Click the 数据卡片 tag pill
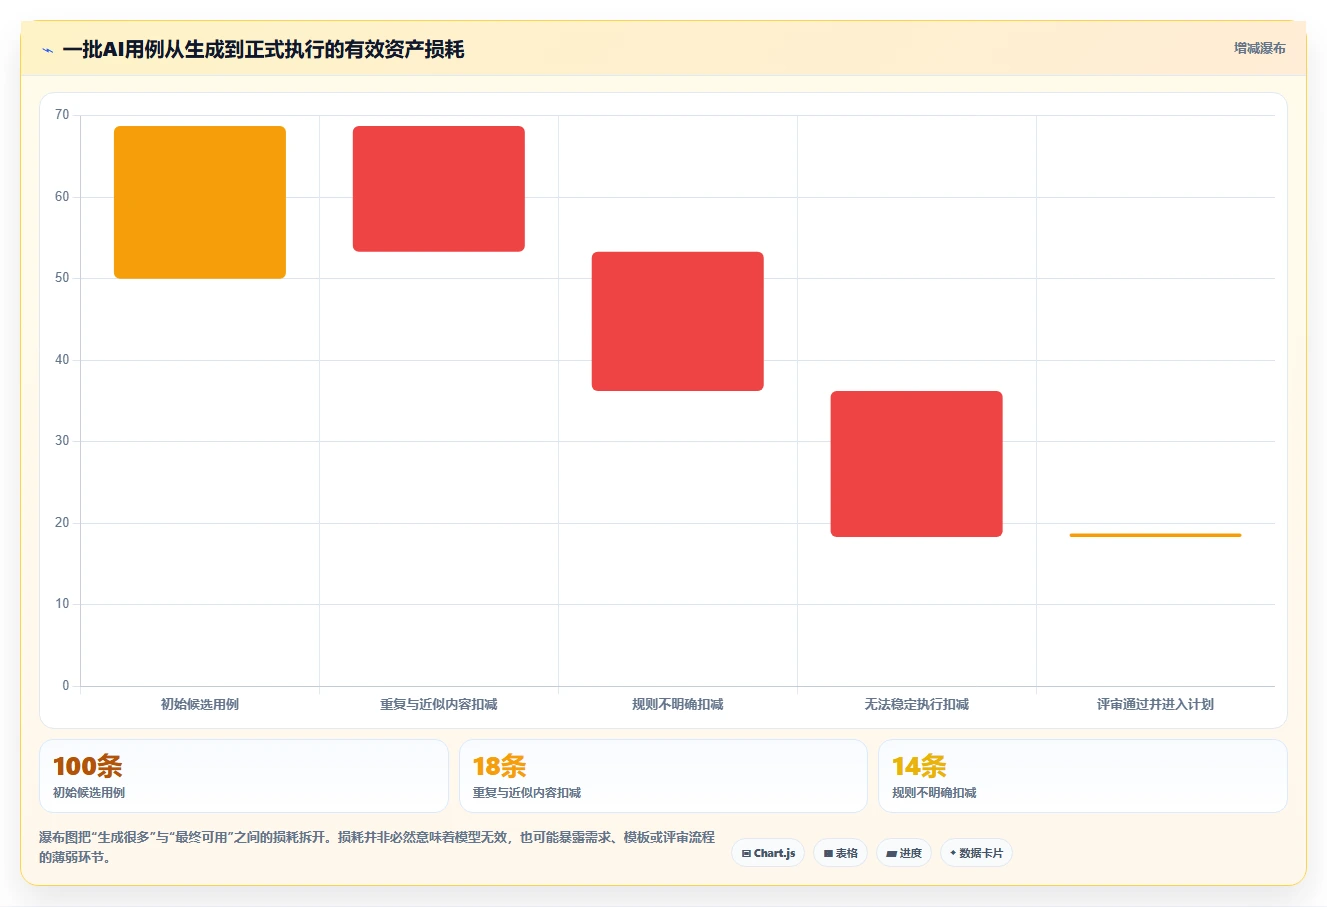 (976, 853)
